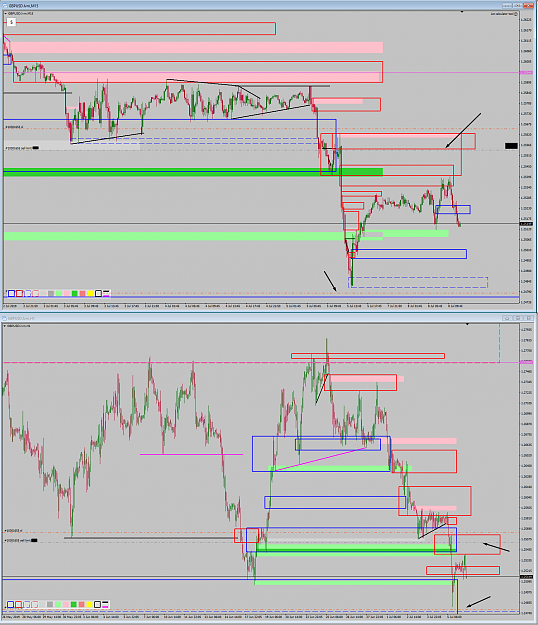The width and height of the screenshot is (538, 625).
Task: Pick the light gray swatch in lower chart palette
Action: [42, 604]
